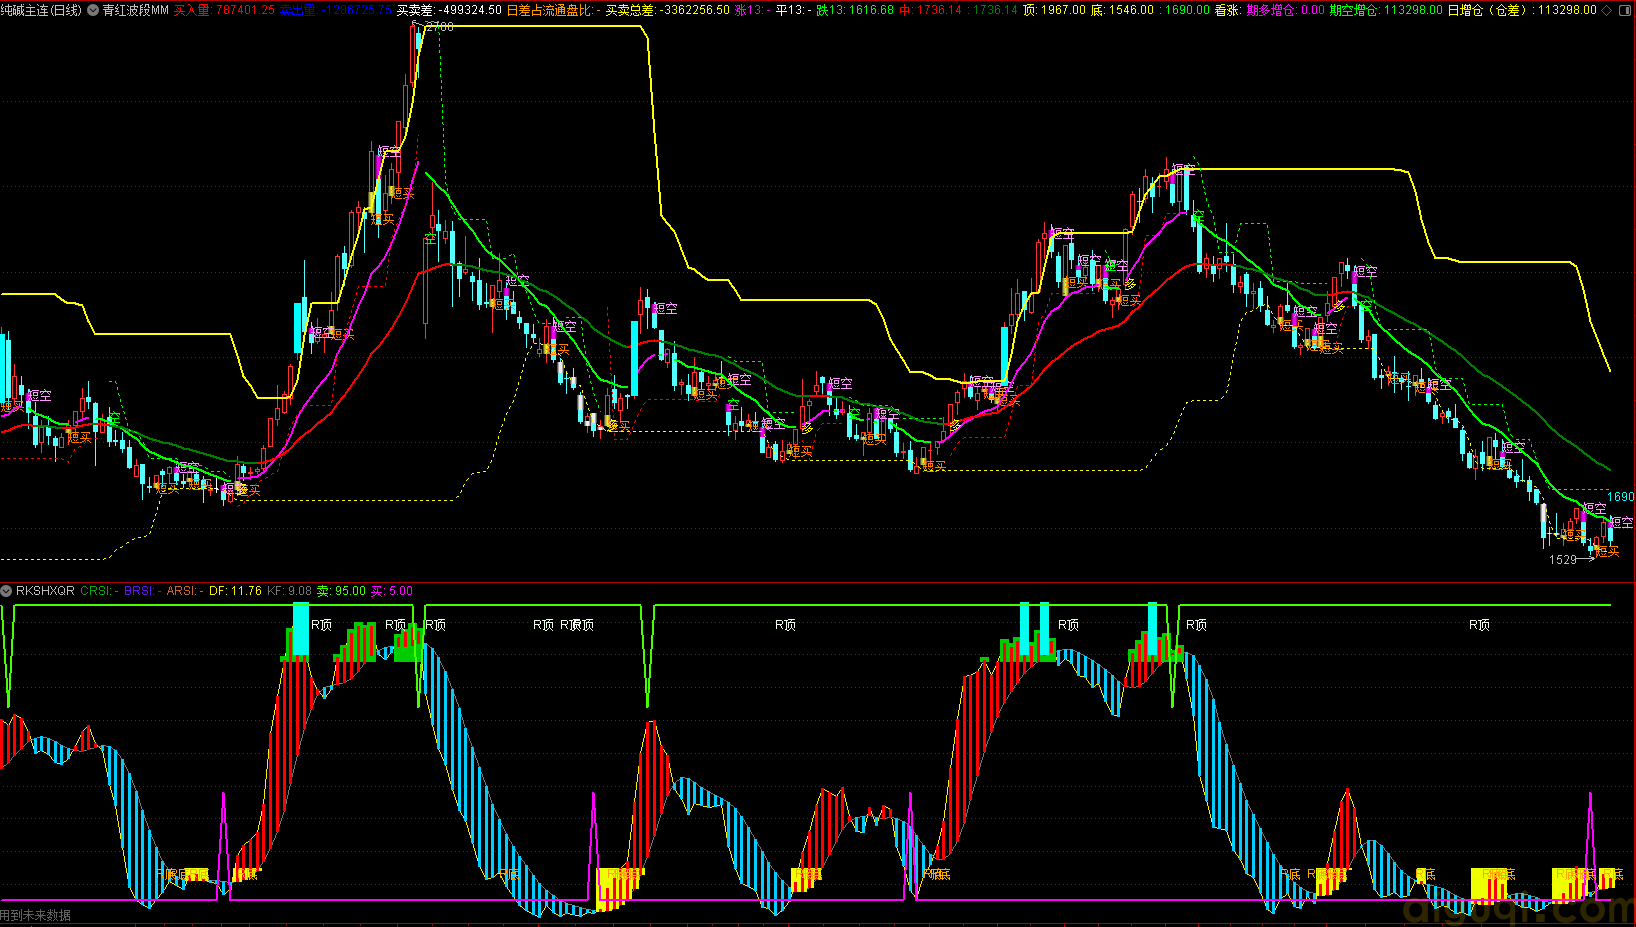Open the 青红波段MM indicator dropdown arrow
This screenshot has height=927, width=1636.
click(x=93, y=10)
